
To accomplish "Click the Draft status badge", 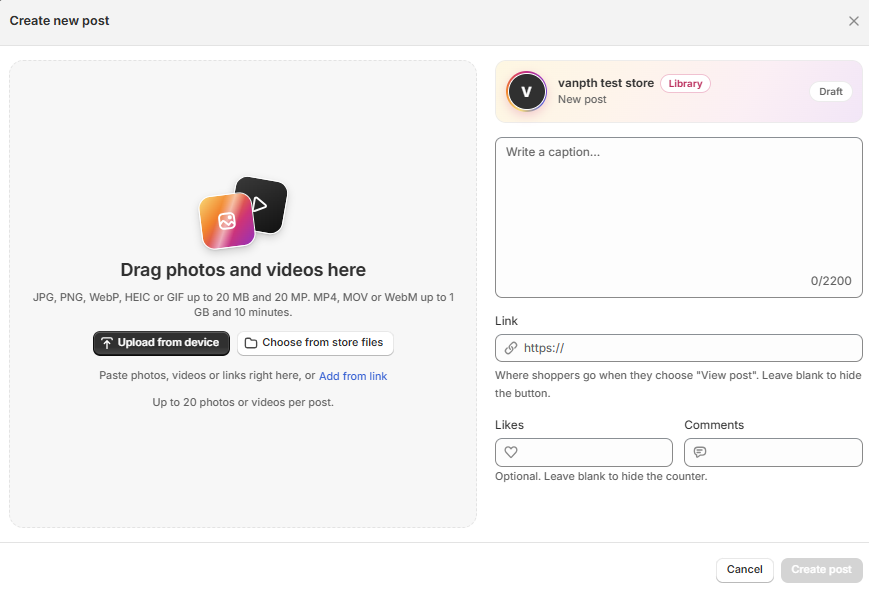I will click(831, 91).
